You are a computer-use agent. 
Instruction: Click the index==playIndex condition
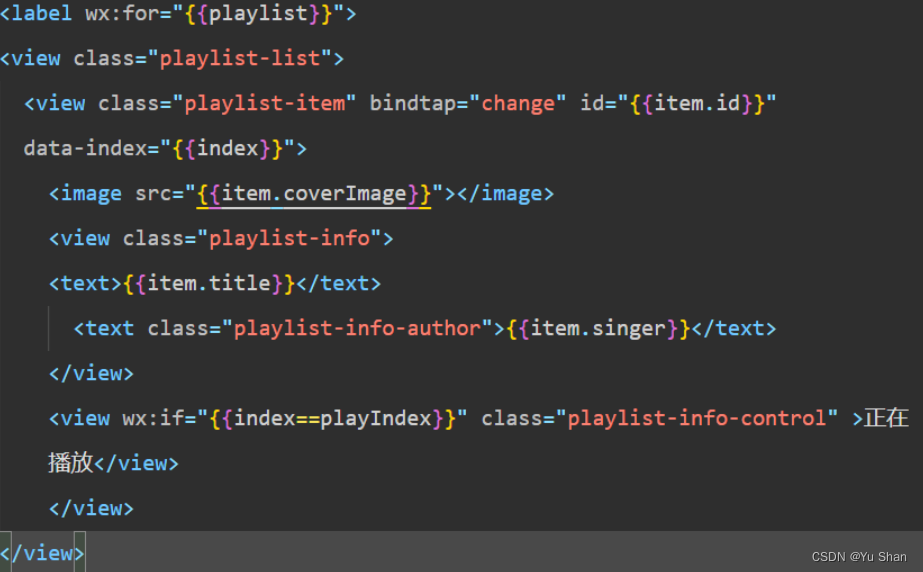(x=333, y=418)
